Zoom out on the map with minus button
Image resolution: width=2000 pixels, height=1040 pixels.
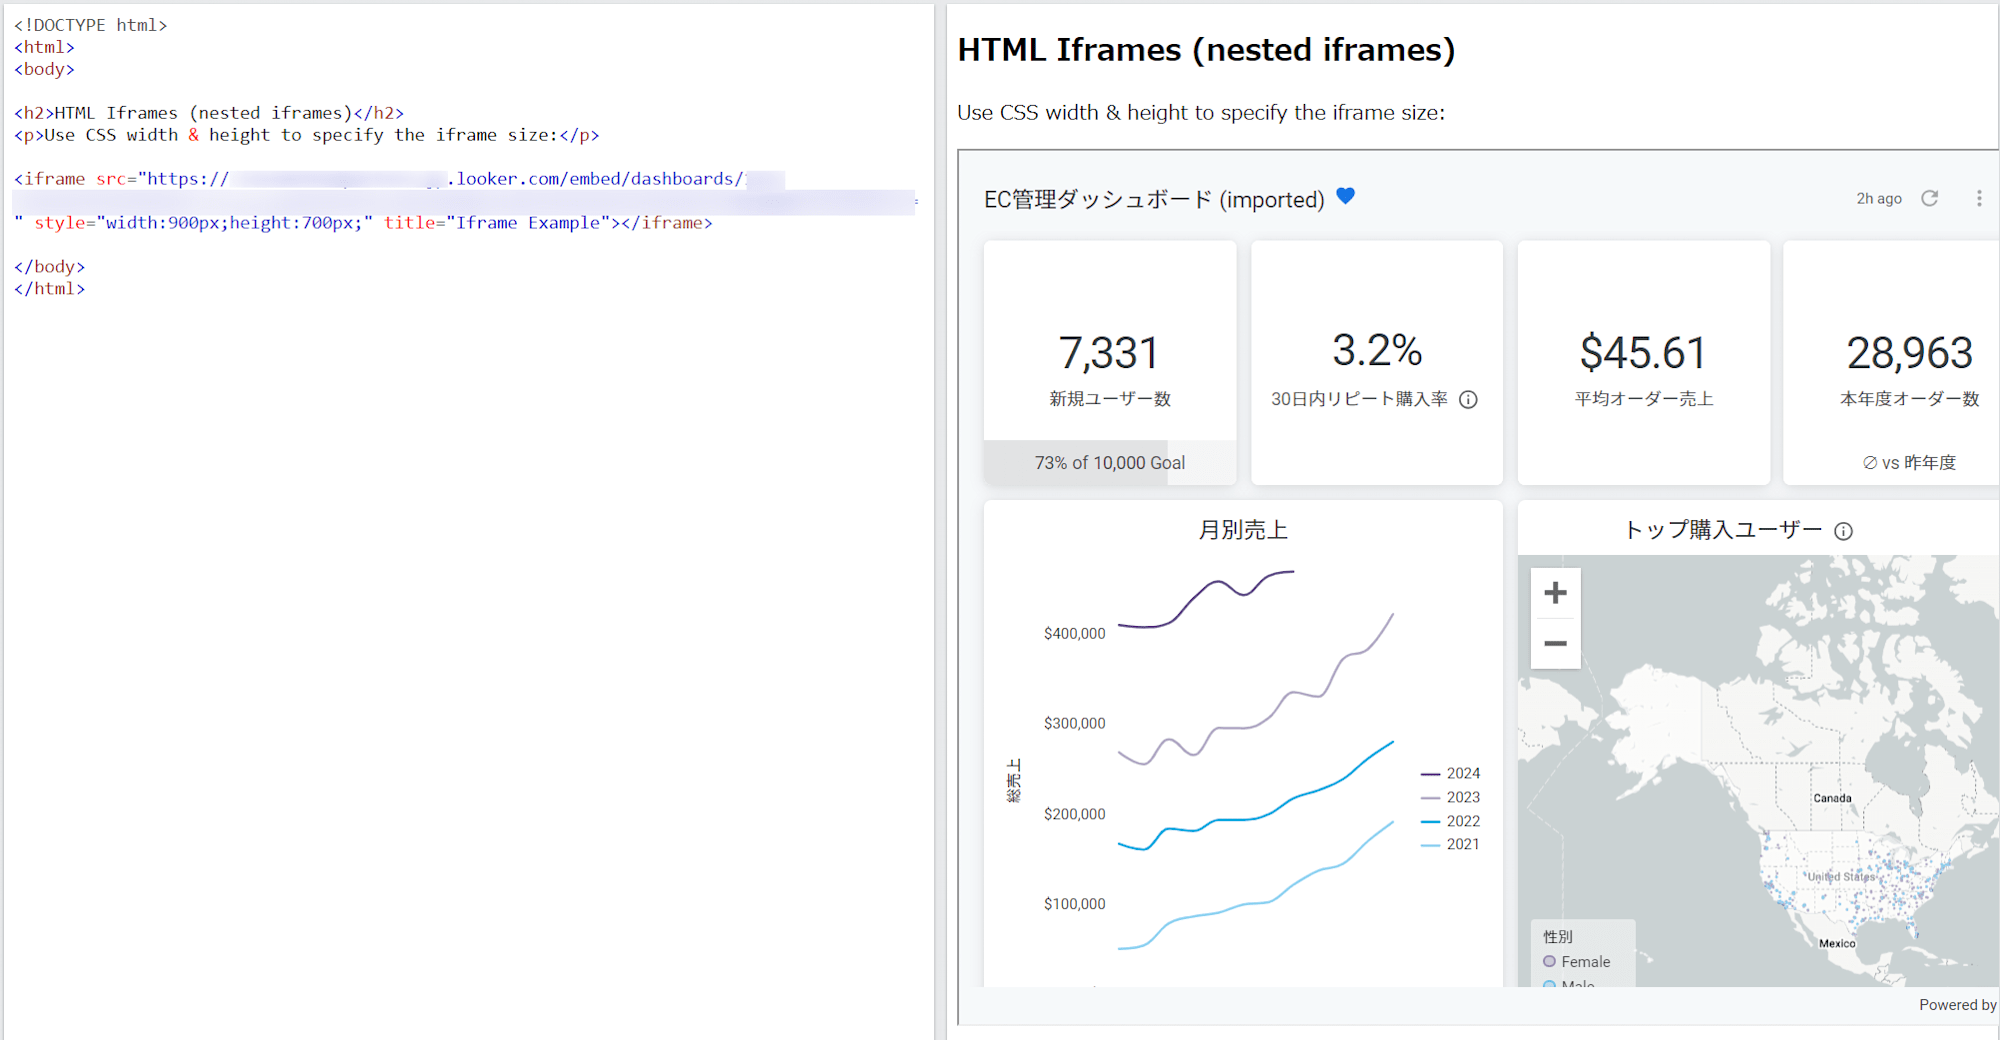pyautogui.click(x=1555, y=643)
